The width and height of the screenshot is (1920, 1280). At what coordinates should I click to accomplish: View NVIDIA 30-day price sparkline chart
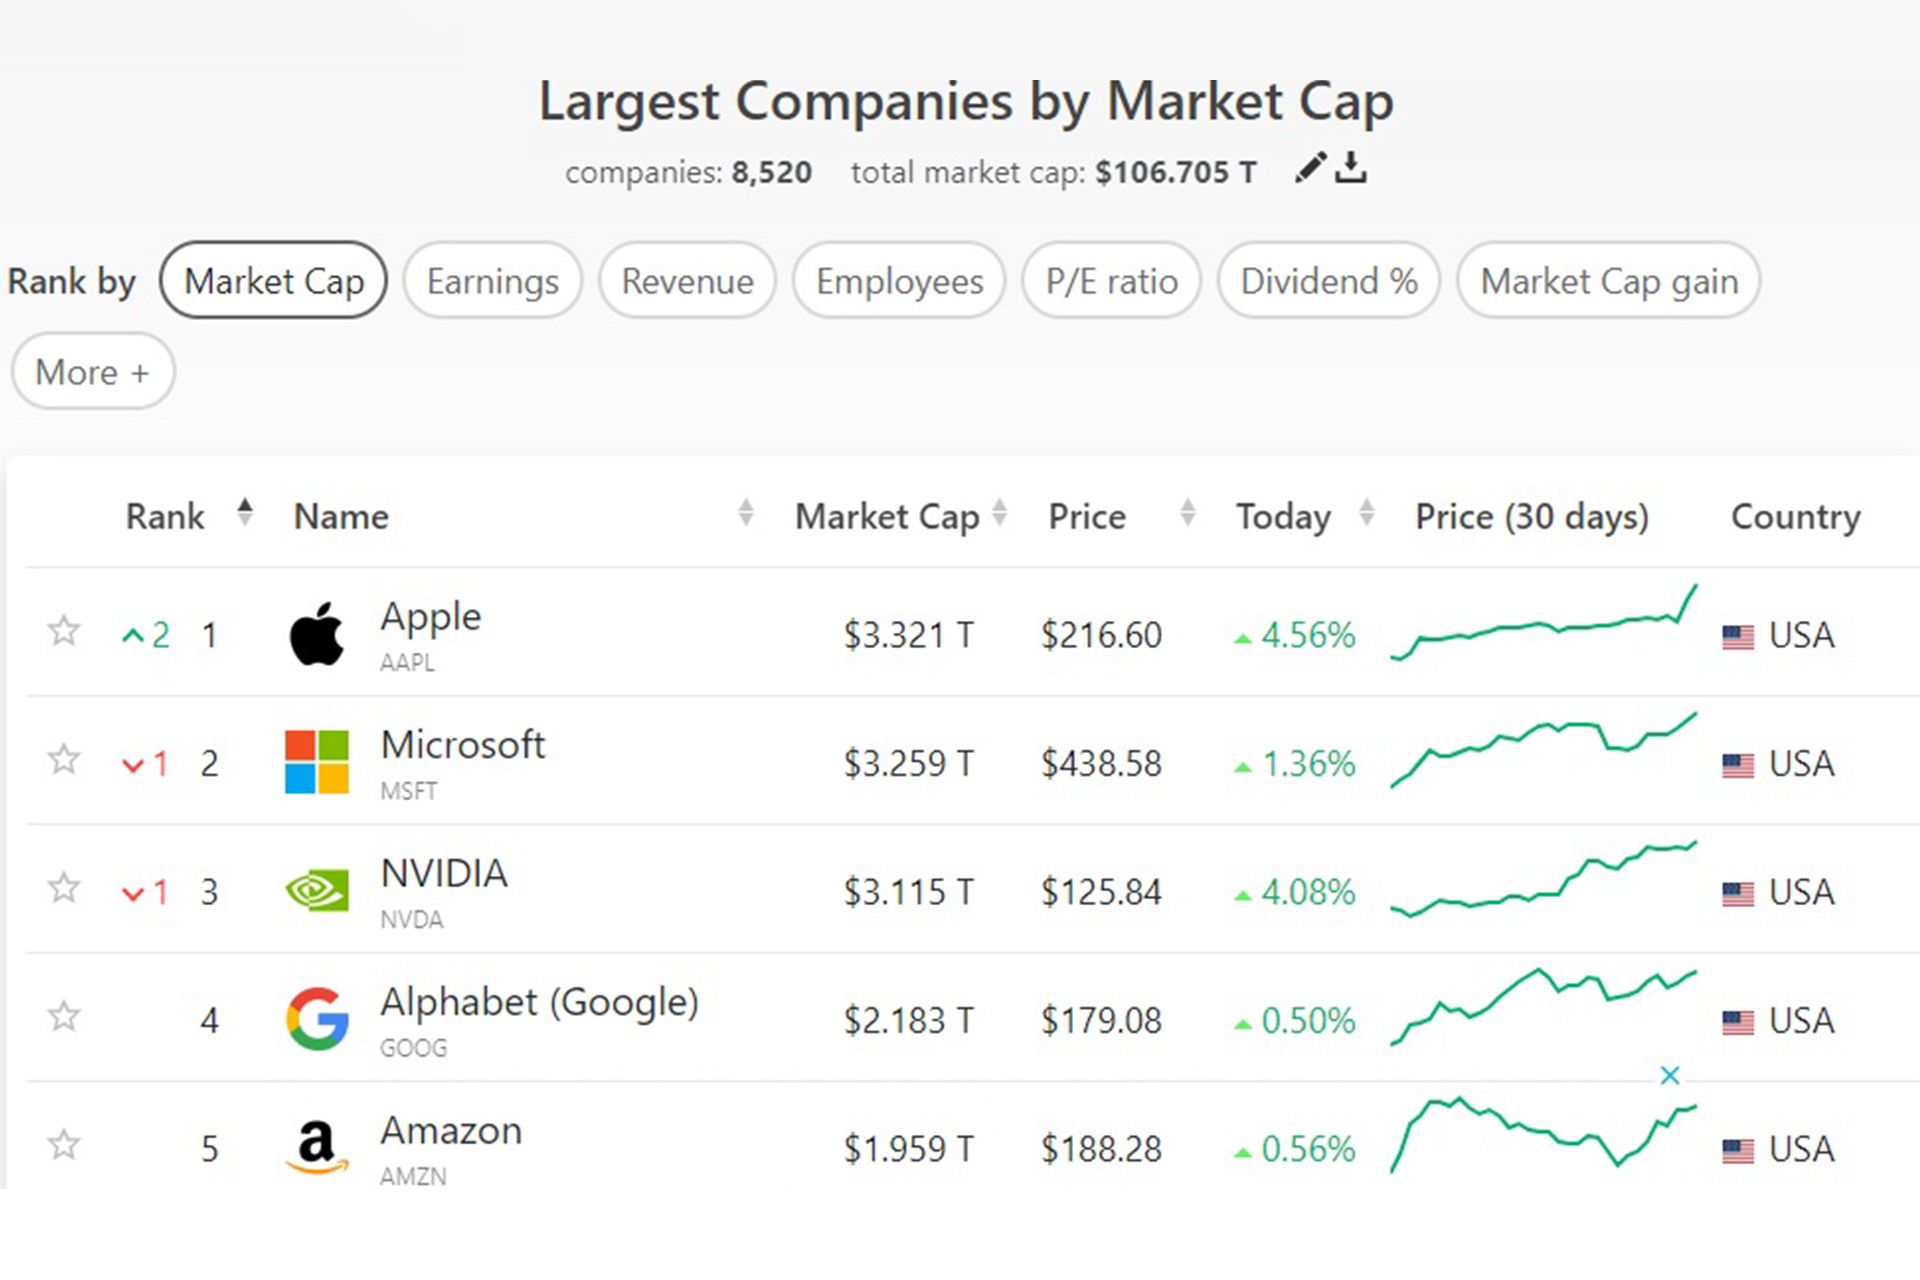(x=1543, y=880)
